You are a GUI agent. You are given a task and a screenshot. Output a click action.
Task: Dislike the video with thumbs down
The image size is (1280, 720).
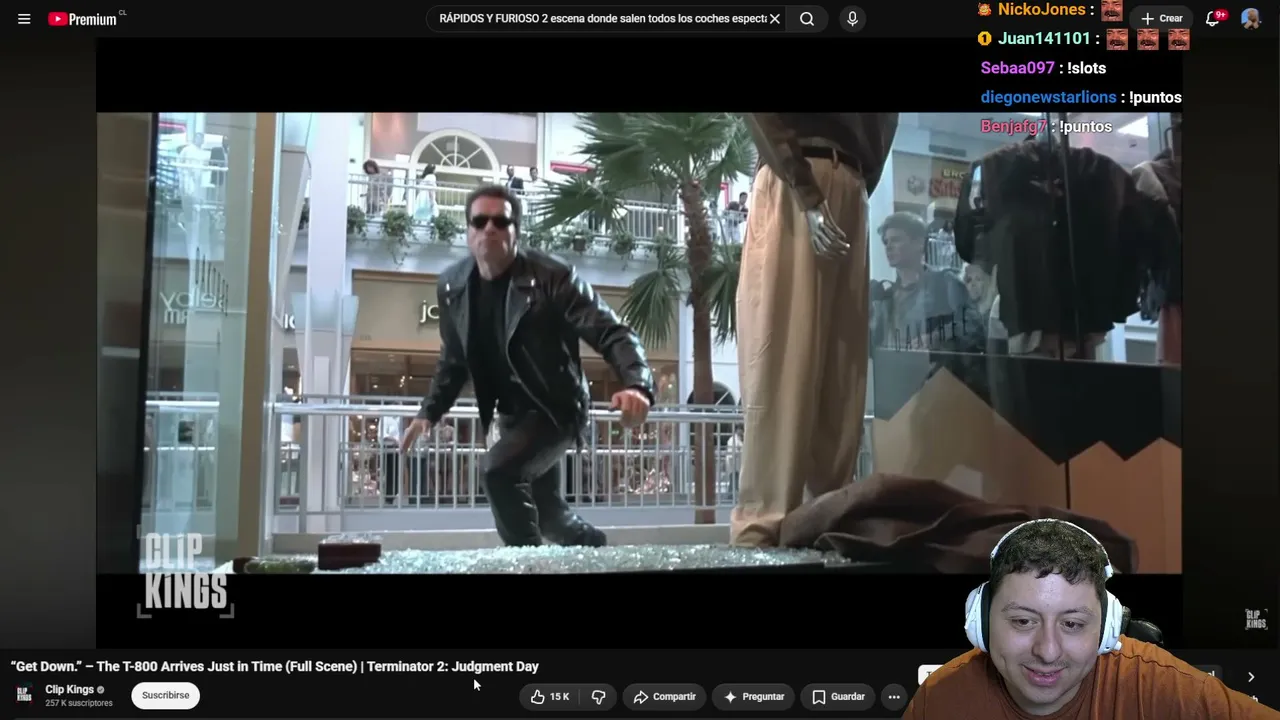click(598, 696)
